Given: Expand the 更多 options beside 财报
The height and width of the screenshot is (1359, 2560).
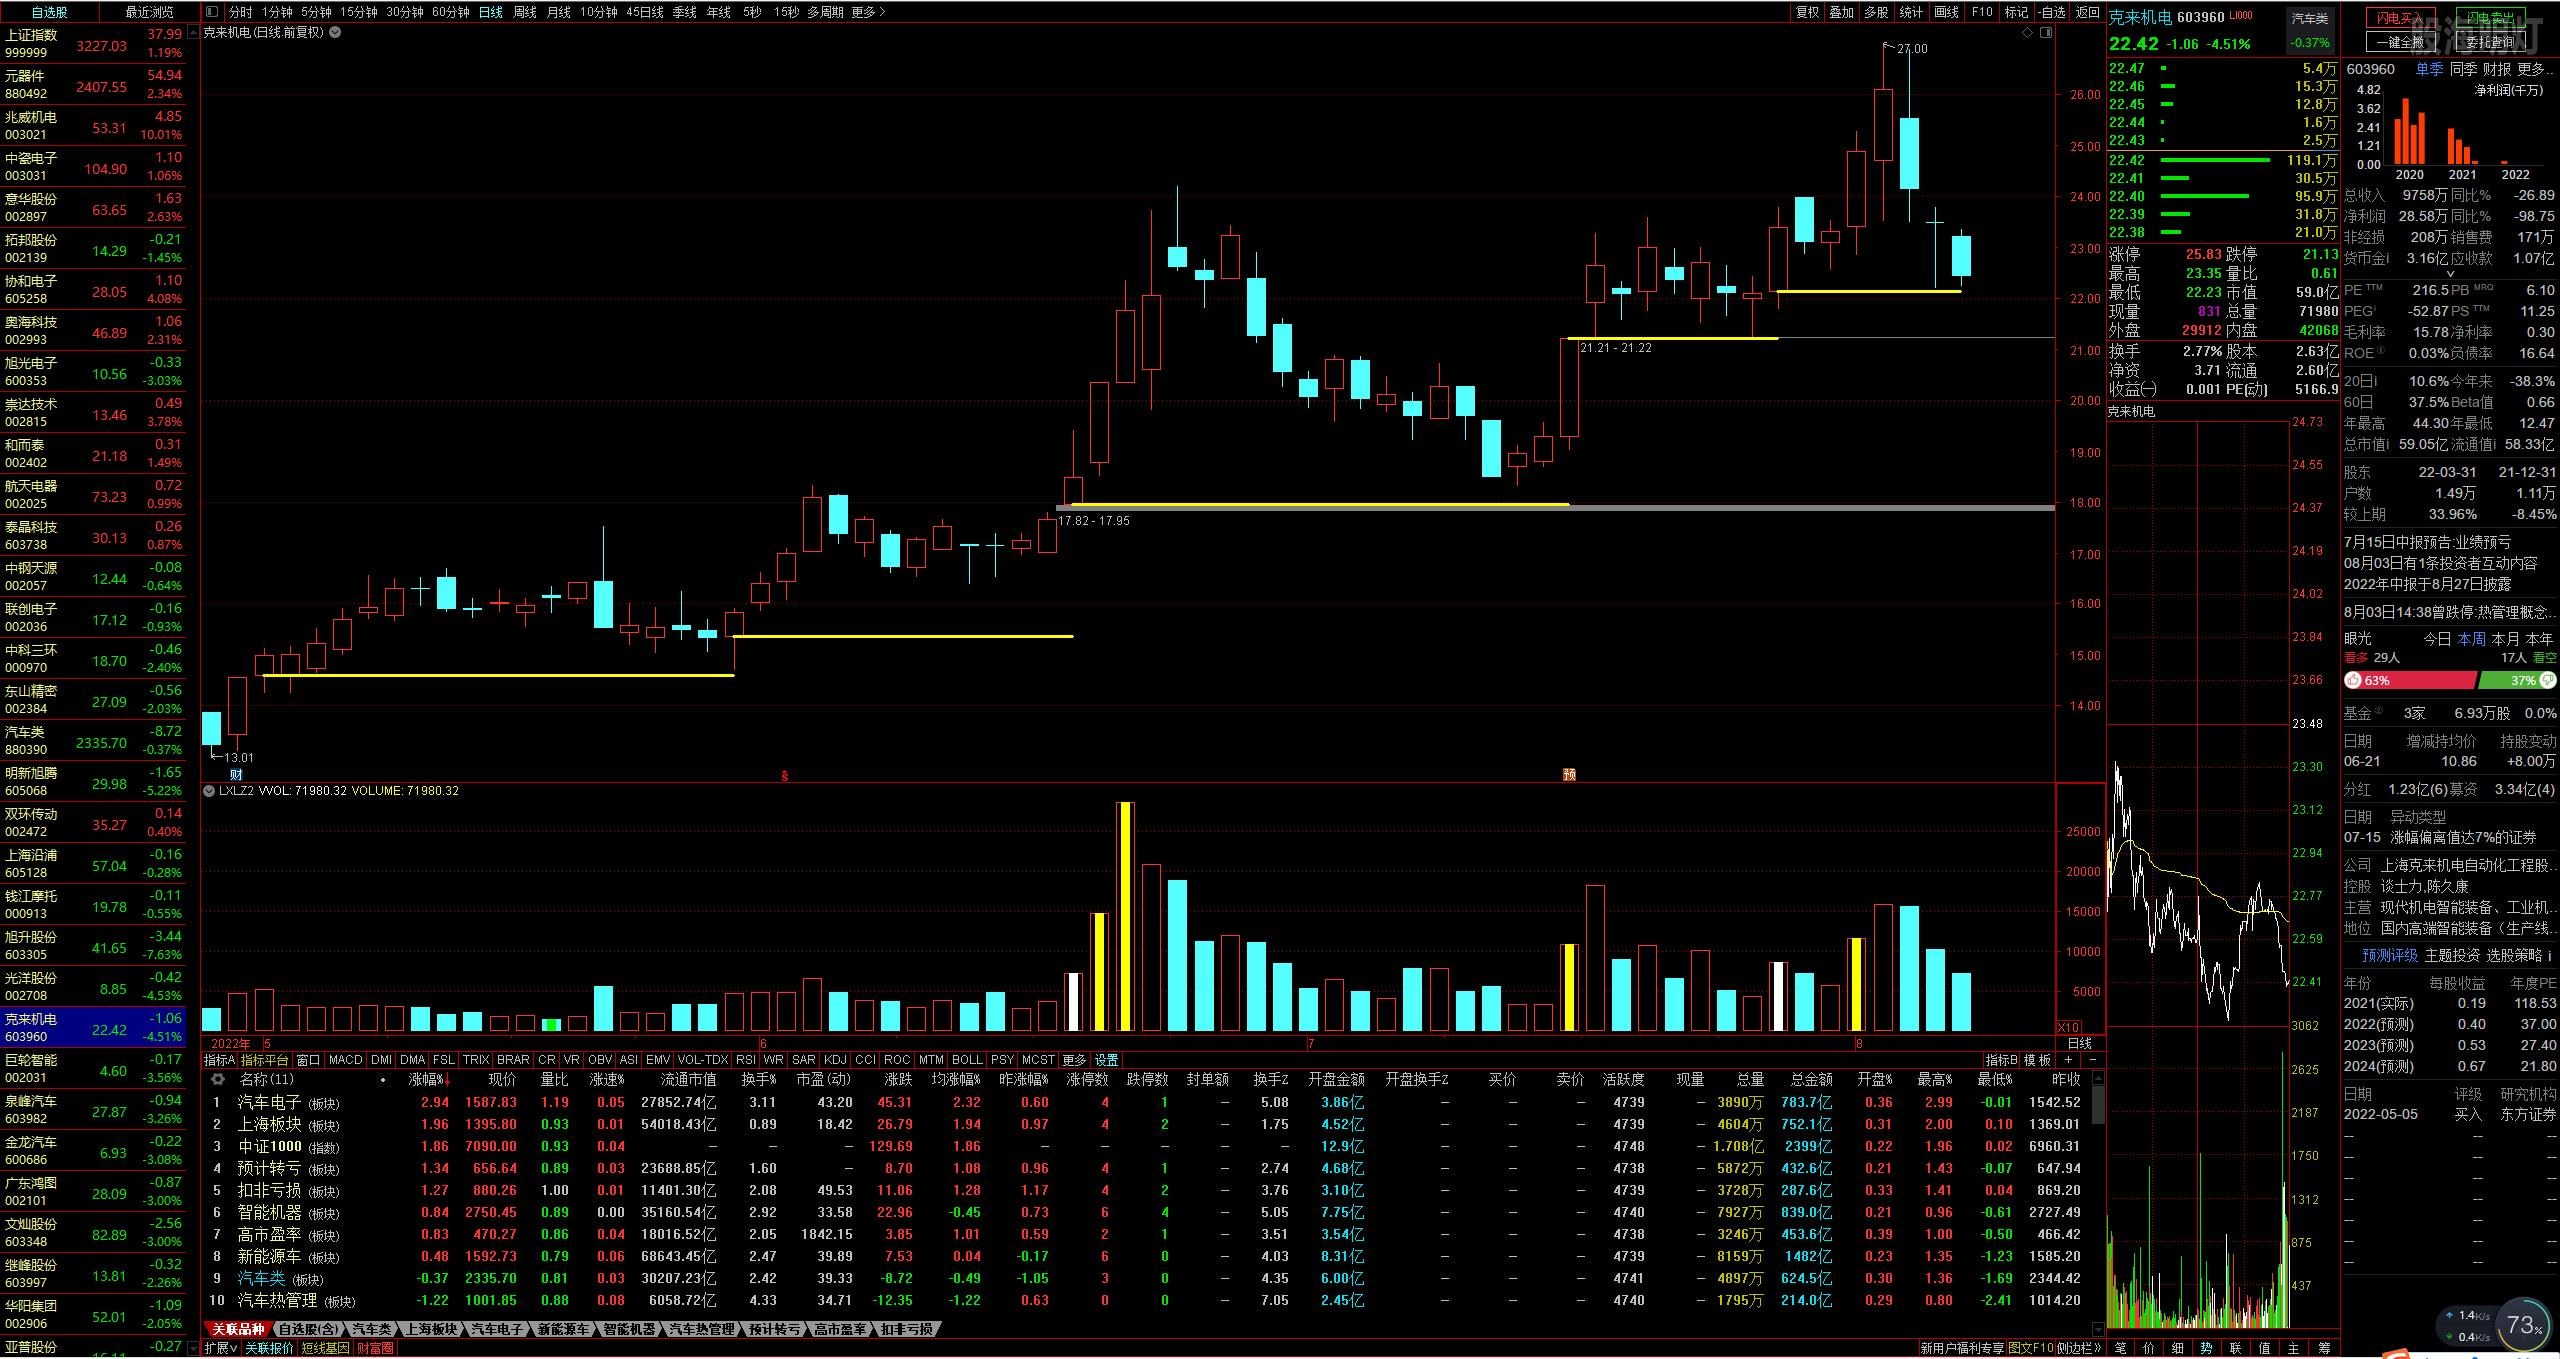Looking at the screenshot, I should [x=2535, y=69].
